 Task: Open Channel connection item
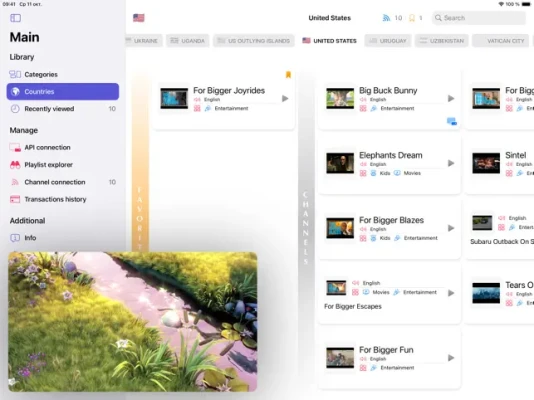[x=63, y=182]
